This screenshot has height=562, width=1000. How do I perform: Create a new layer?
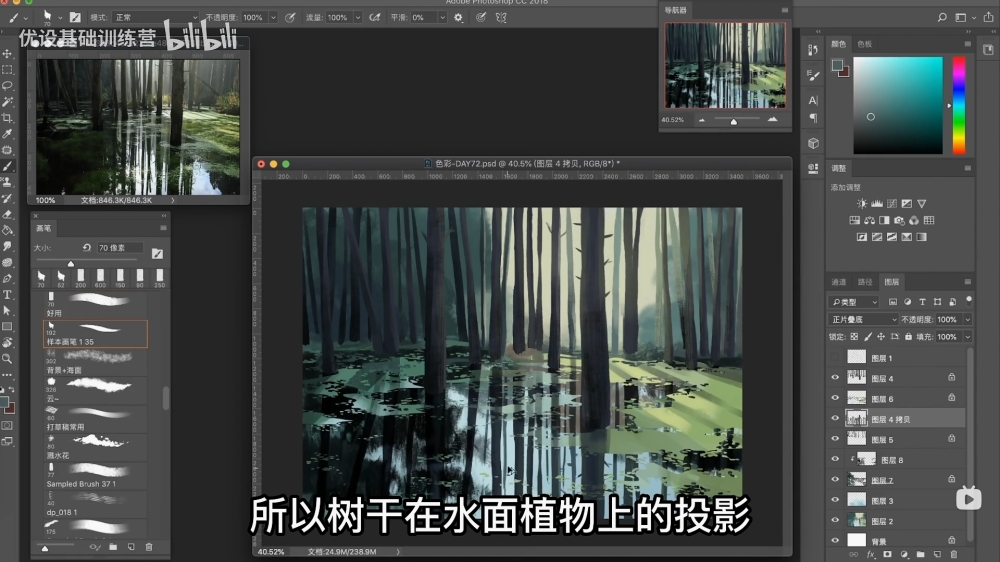point(937,554)
